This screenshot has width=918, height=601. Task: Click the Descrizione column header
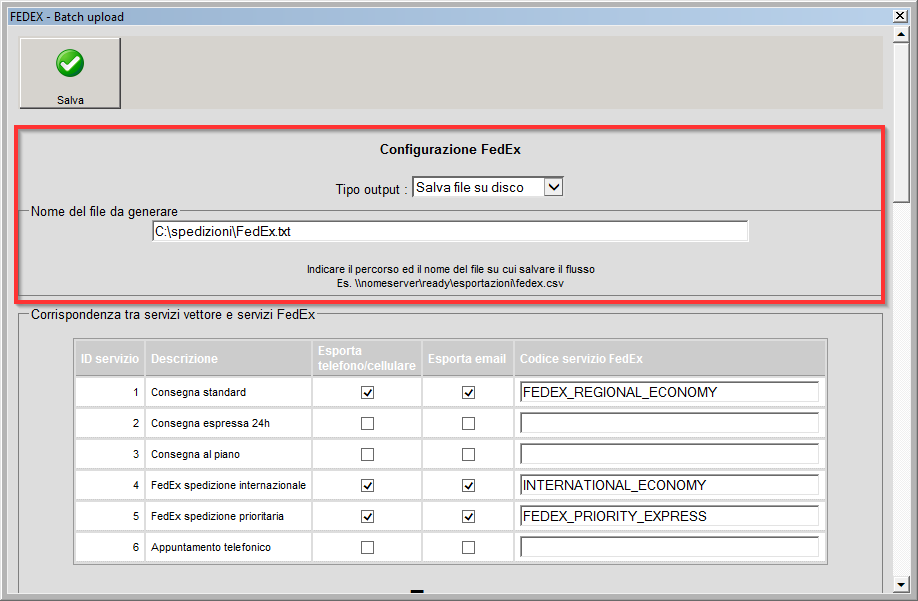click(228, 358)
